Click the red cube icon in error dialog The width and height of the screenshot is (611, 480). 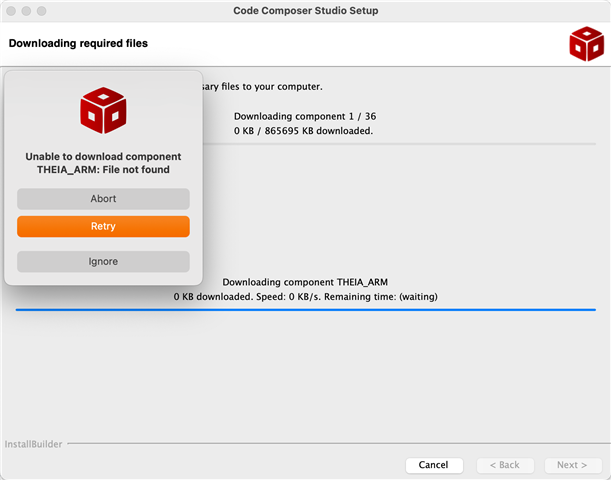(103, 111)
